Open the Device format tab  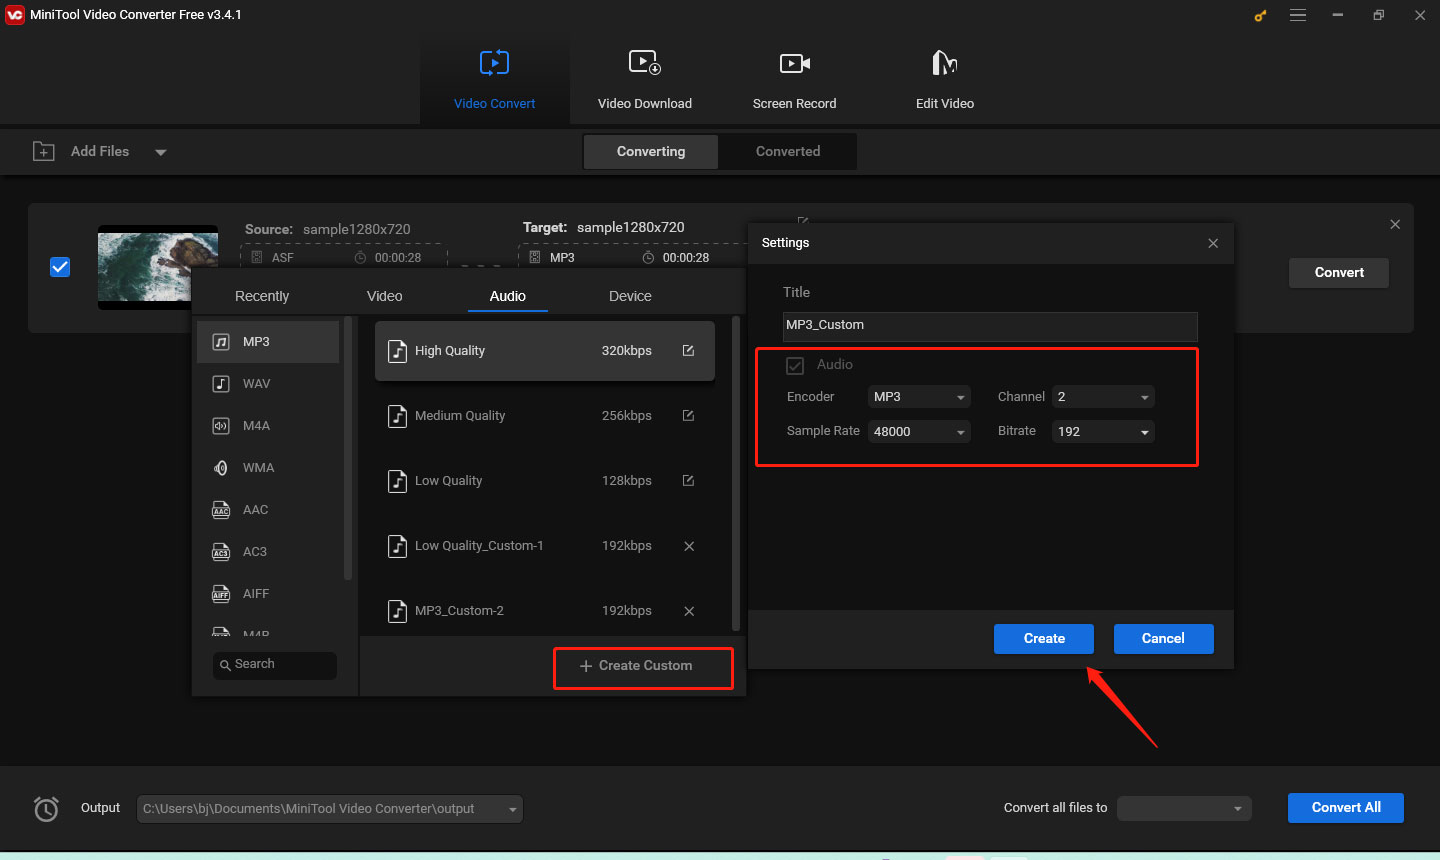coord(630,296)
